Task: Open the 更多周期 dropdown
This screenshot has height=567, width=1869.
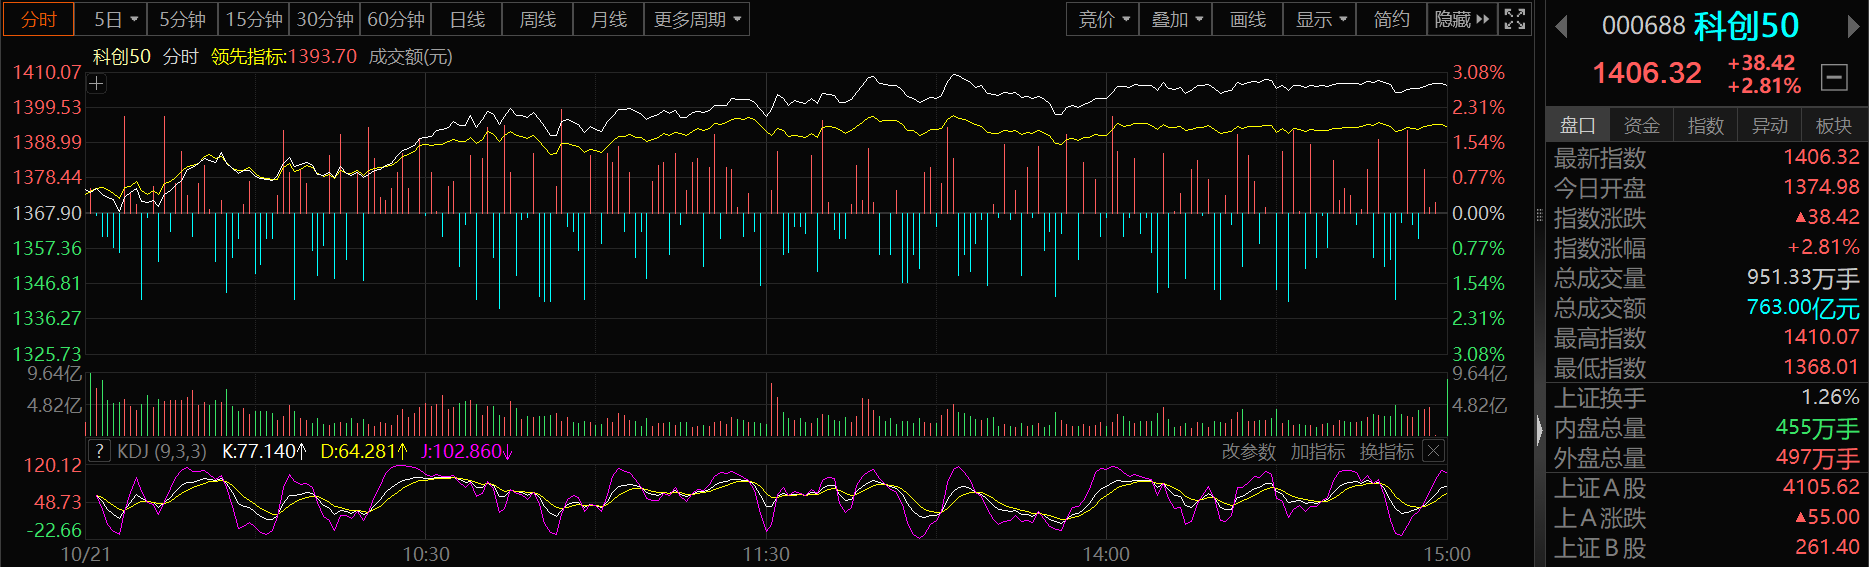Action: point(697,19)
